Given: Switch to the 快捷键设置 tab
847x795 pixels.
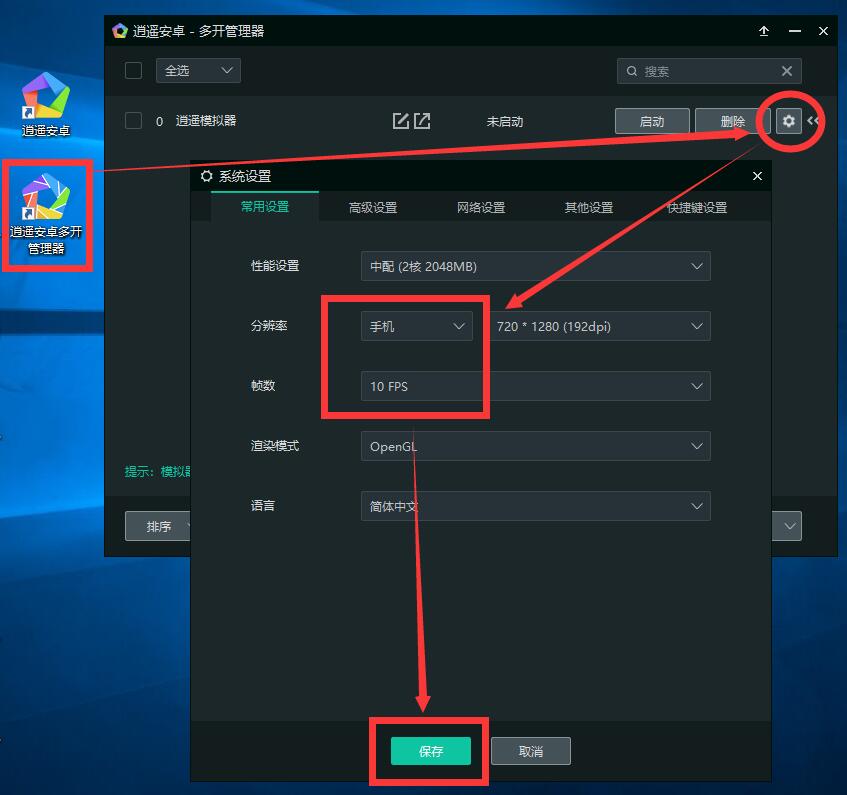Looking at the screenshot, I should (697, 207).
